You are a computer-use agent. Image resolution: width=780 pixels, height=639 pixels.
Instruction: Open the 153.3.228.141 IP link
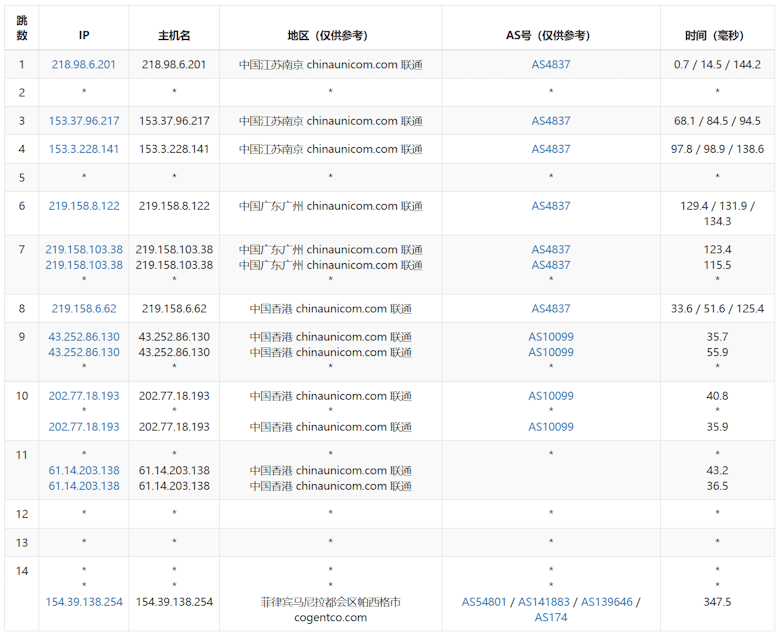click(84, 149)
